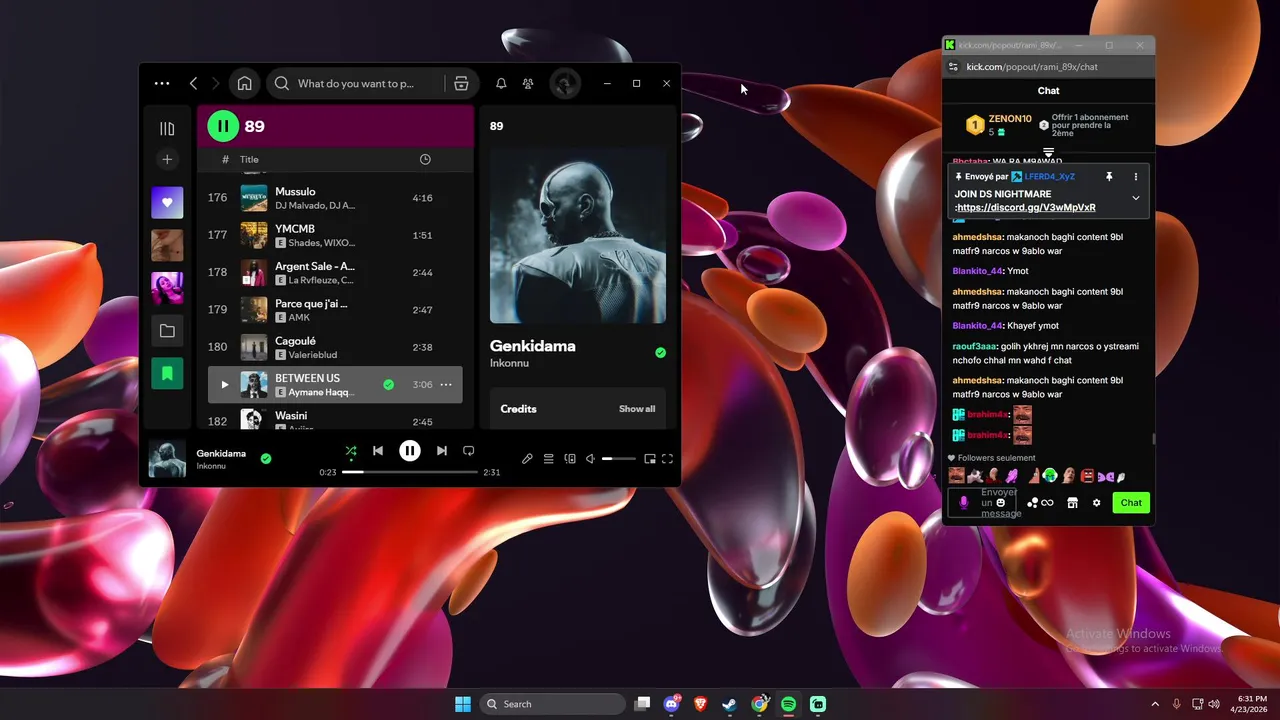This screenshot has width=1280, height=720.
Task: Expand the pinned message chevron in Kick chat
Action: point(1135,198)
